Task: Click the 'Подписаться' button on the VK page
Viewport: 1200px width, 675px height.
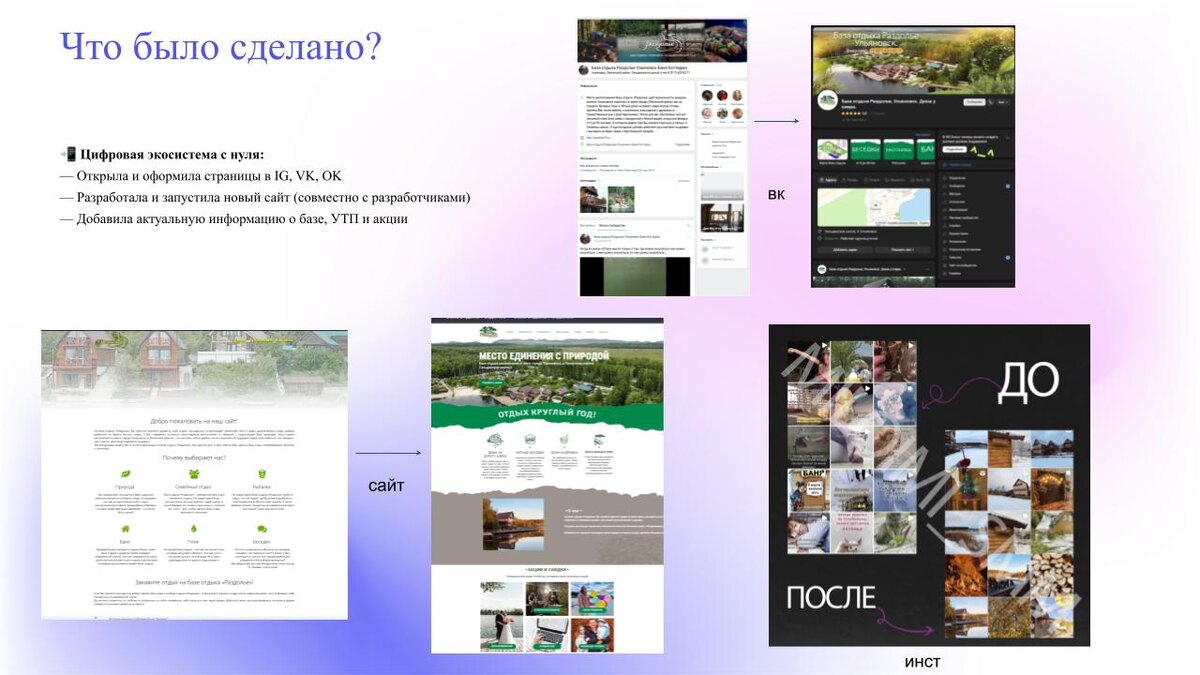Action: 973,102
